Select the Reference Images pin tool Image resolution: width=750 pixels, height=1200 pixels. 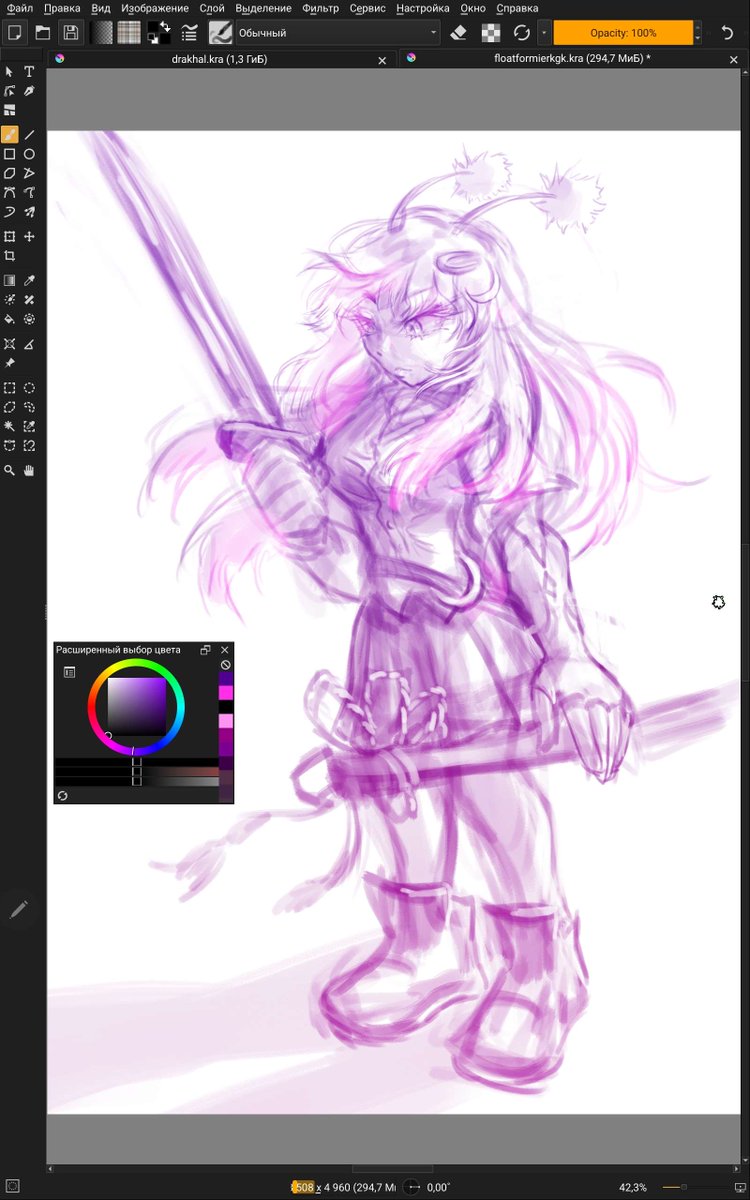[9, 363]
